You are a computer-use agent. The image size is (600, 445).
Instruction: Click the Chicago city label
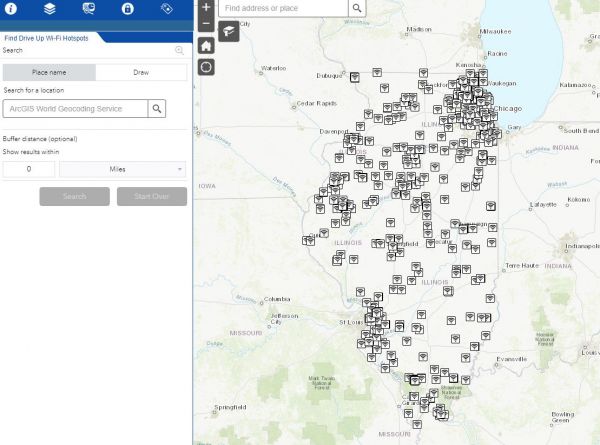click(x=507, y=109)
